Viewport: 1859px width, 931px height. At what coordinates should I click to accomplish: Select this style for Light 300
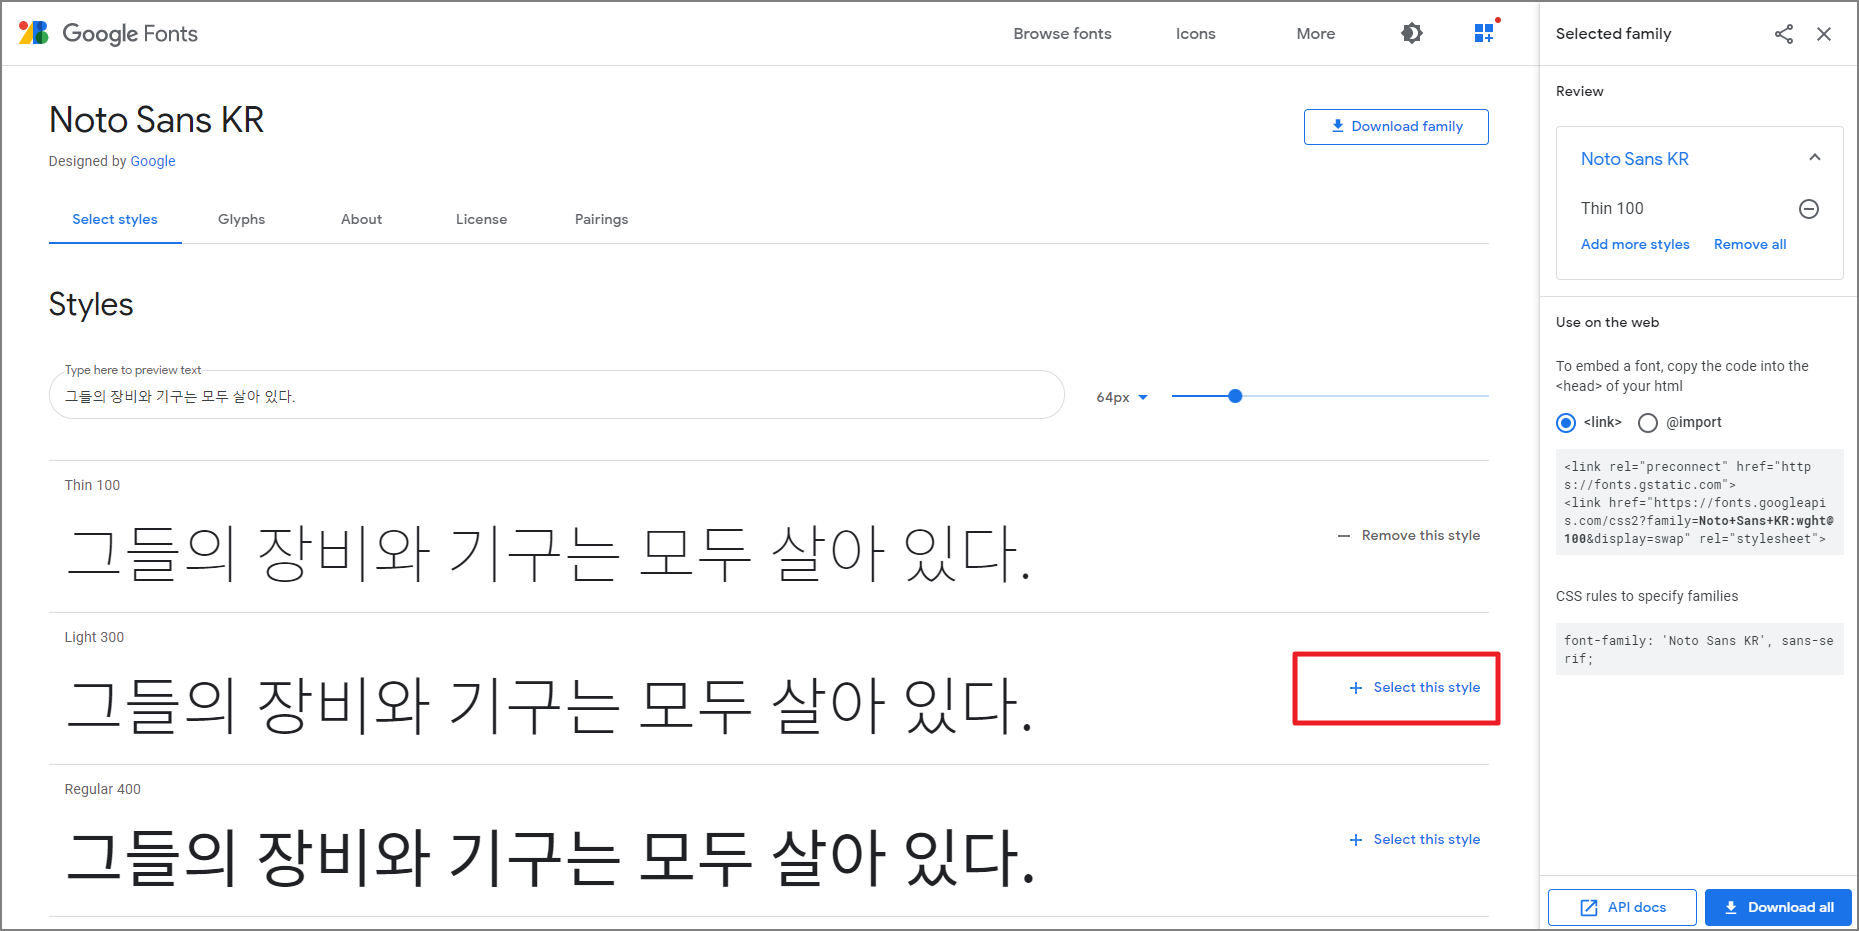tap(1415, 688)
